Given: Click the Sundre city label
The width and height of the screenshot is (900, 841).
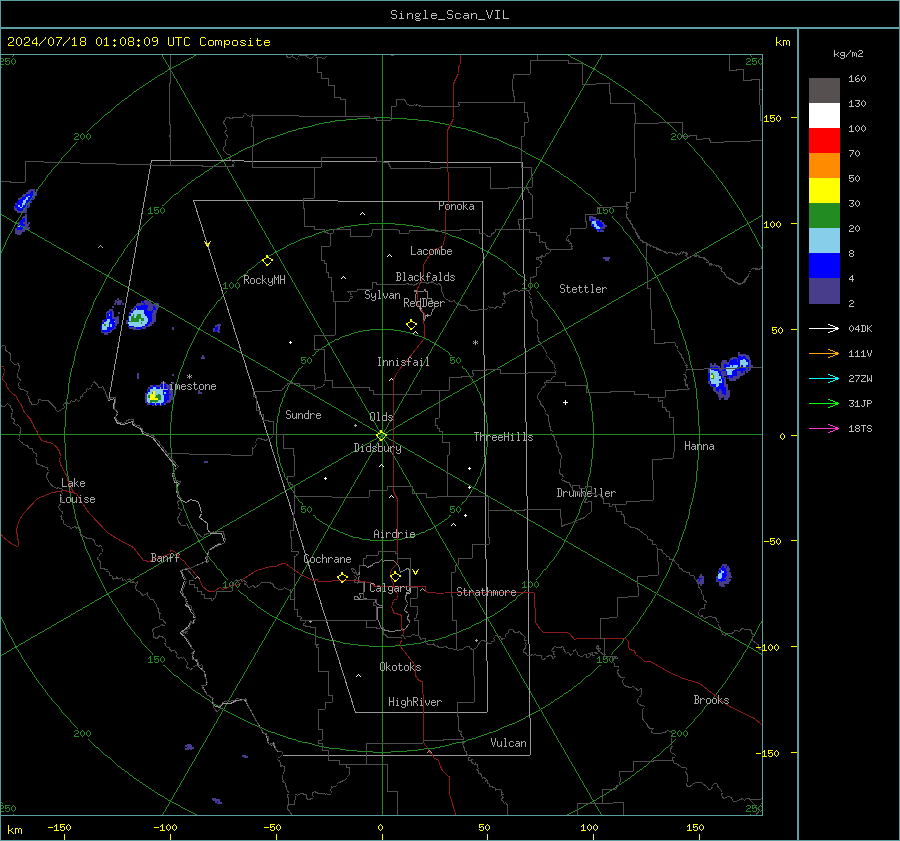Looking at the screenshot, I should 303,415.
